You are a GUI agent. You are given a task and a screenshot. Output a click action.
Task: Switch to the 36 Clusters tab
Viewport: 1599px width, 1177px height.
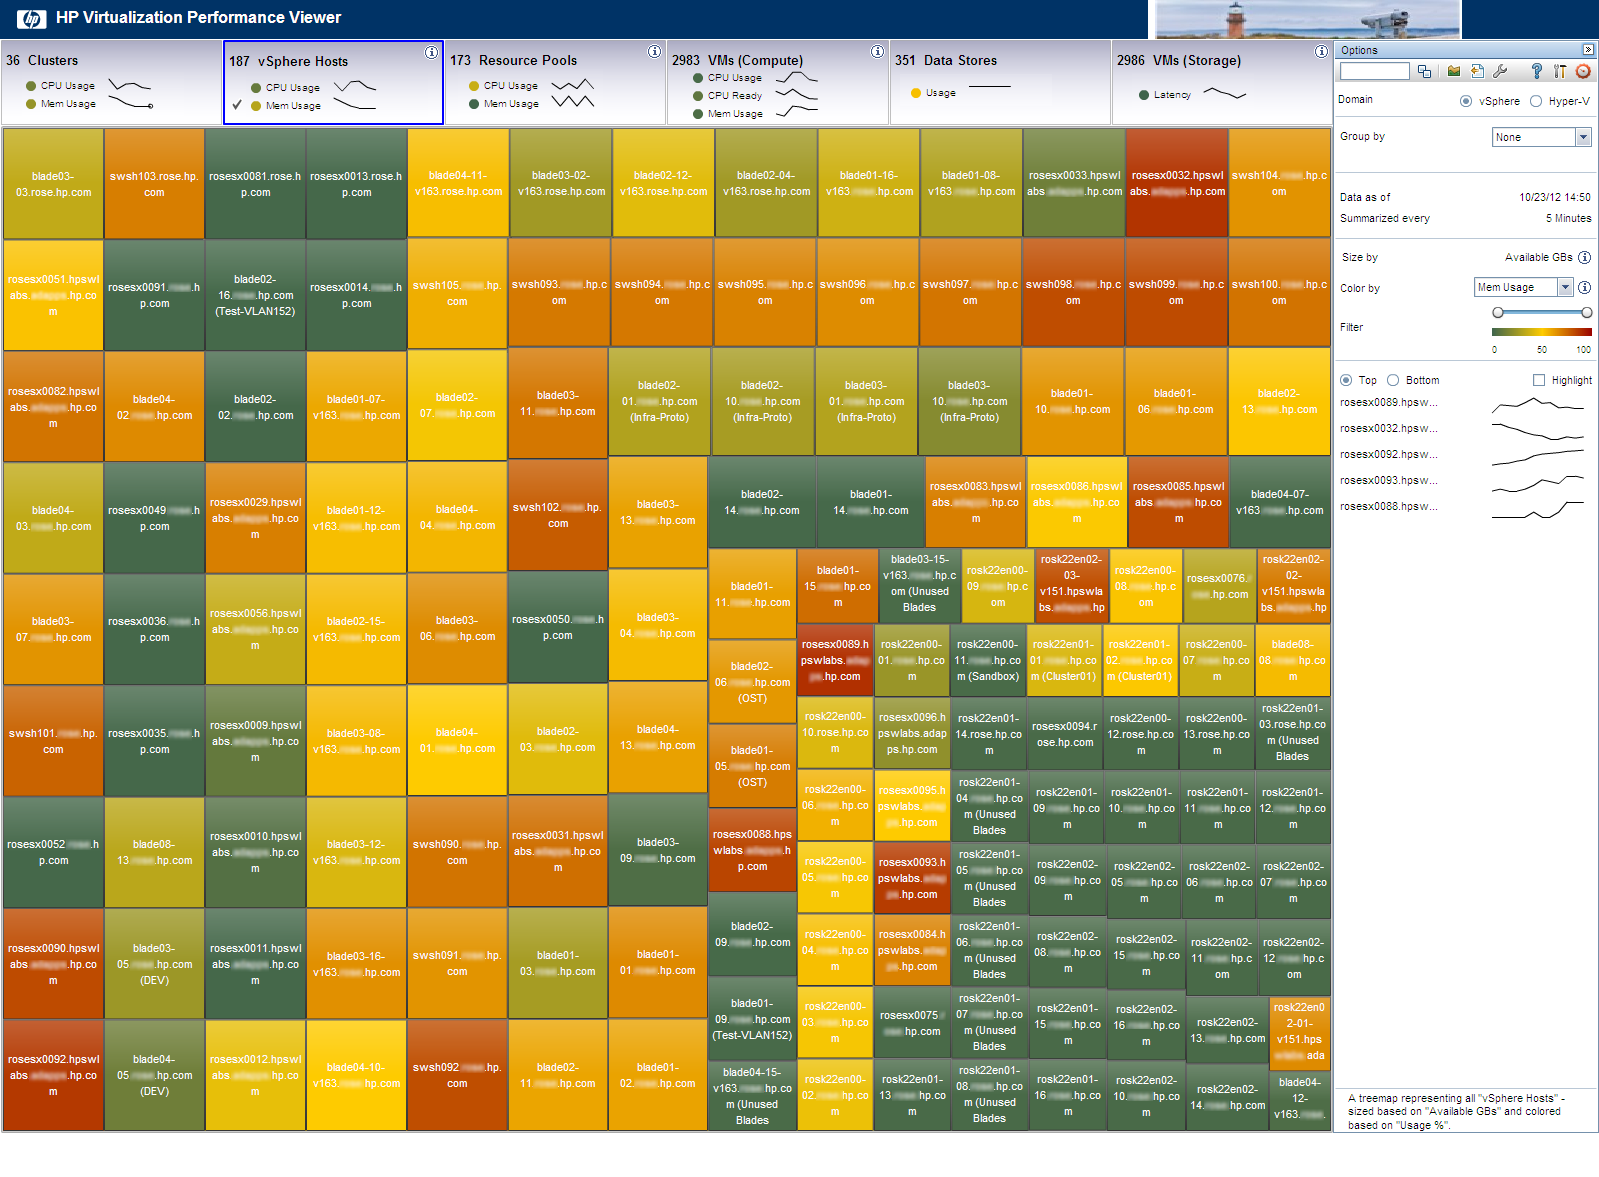(x=112, y=82)
